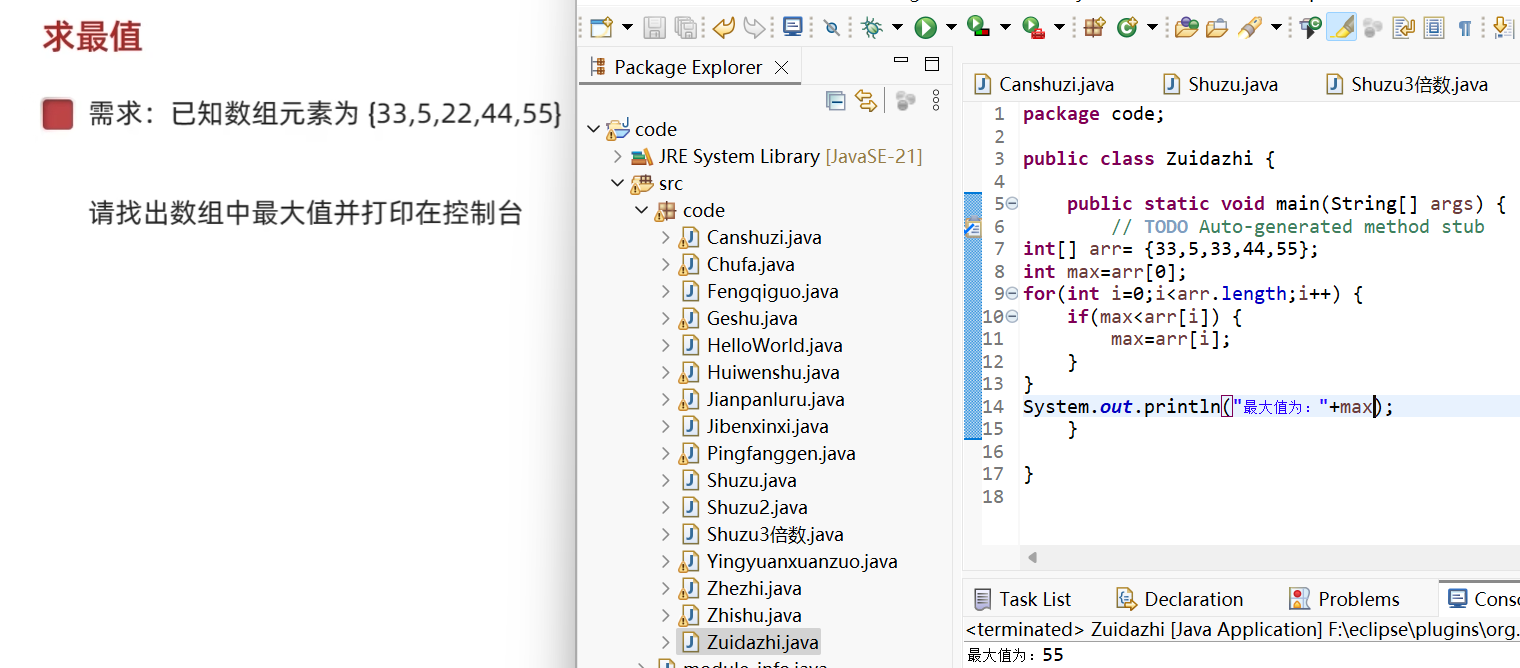Select Pingfanggen.java file
The height and width of the screenshot is (668, 1520).
coord(780,453)
